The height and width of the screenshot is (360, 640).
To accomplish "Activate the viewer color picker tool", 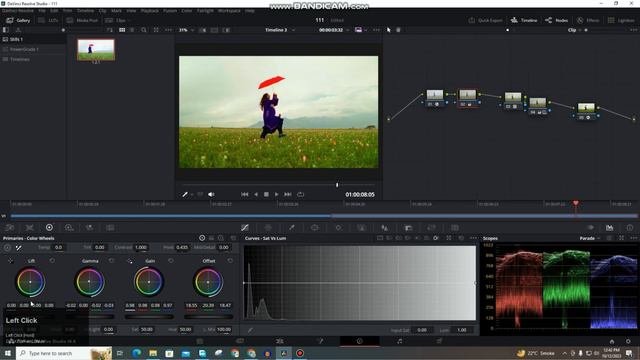I will [185, 195].
